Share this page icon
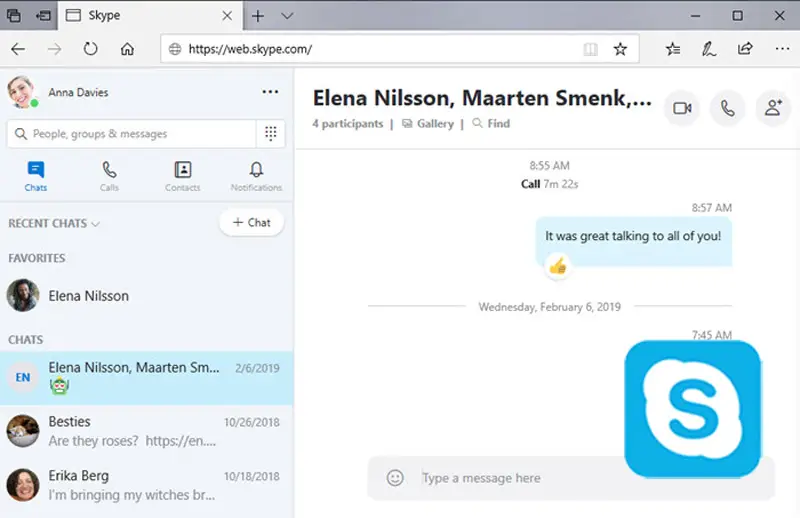Viewport: 800px width, 518px height. pyautogui.click(x=745, y=49)
